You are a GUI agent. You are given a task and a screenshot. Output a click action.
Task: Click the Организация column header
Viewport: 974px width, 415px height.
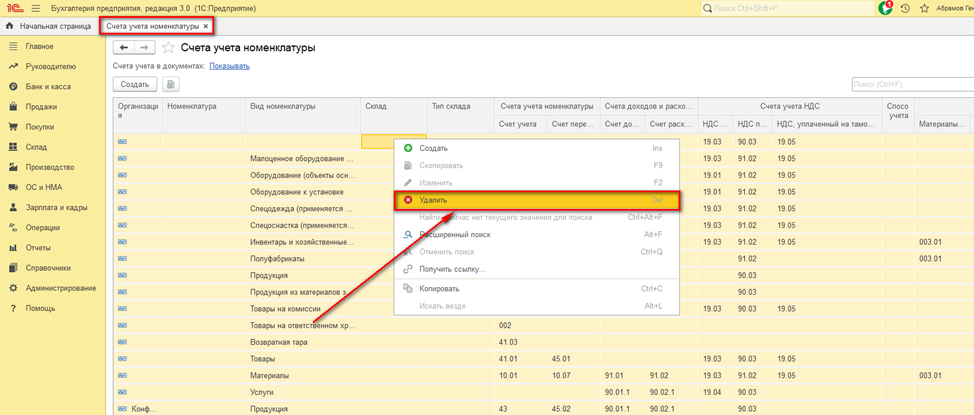click(138, 115)
